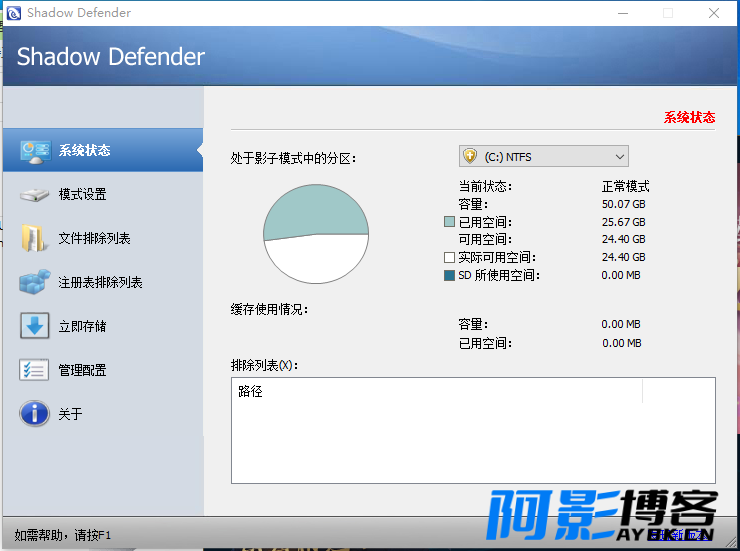Screen dimensions: 740x551
Task: Click the 系统状态 monitor icon in sidebar
Action: 35,152
